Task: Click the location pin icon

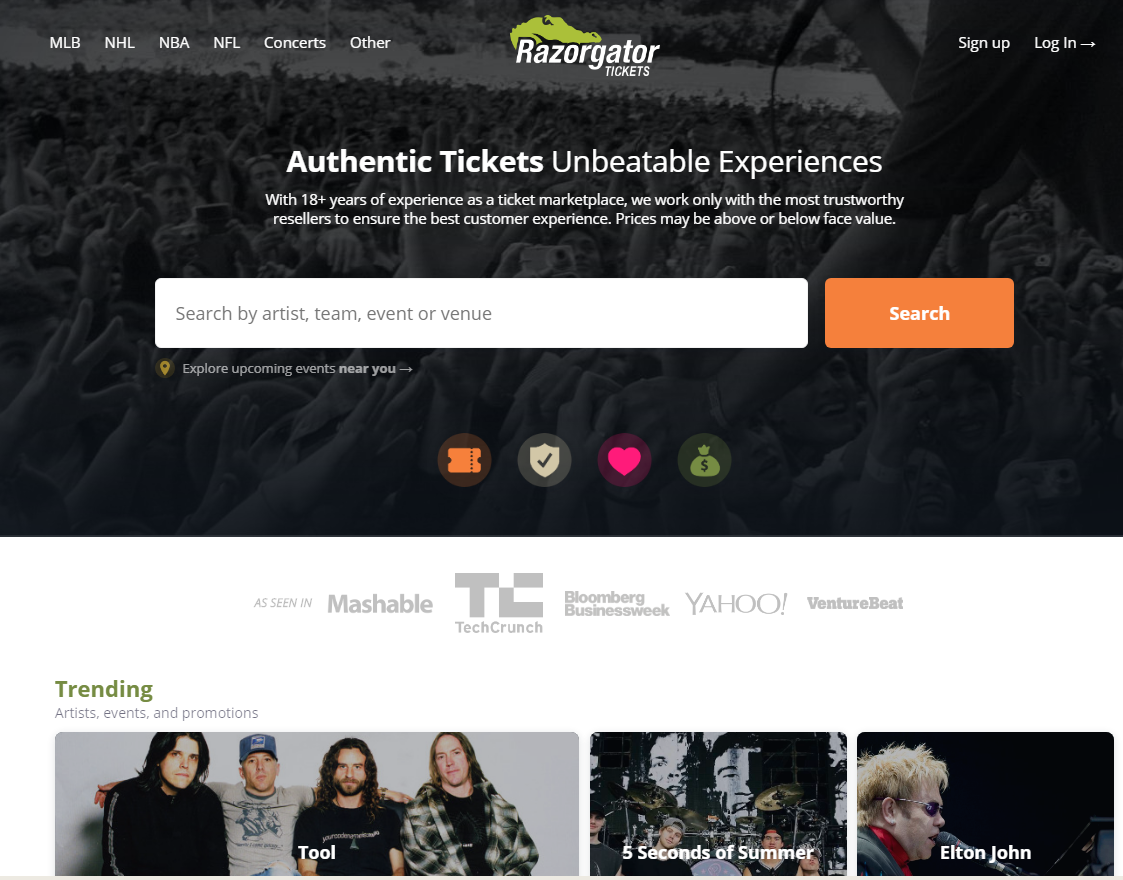Action: click(165, 368)
